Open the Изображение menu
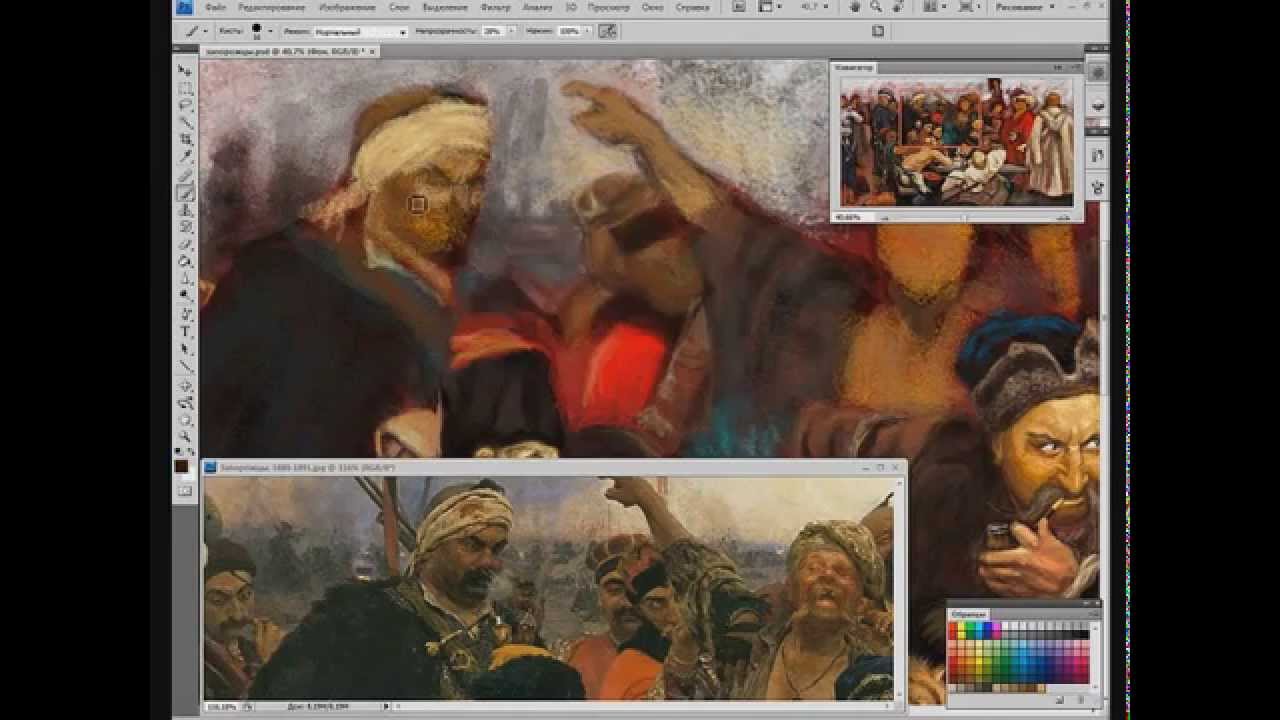Viewport: 1280px width, 720px height. point(348,7)
